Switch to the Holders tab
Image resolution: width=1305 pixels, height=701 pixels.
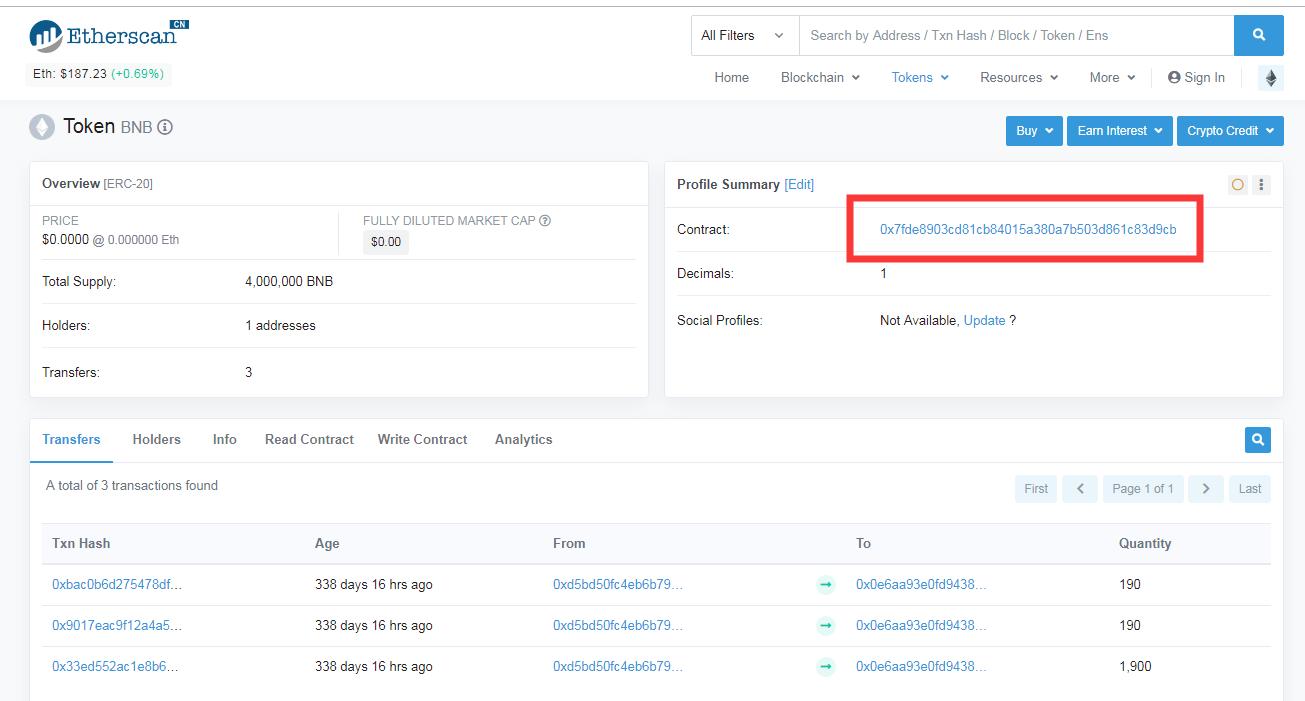pyautogui.click(x=156, y=439)
